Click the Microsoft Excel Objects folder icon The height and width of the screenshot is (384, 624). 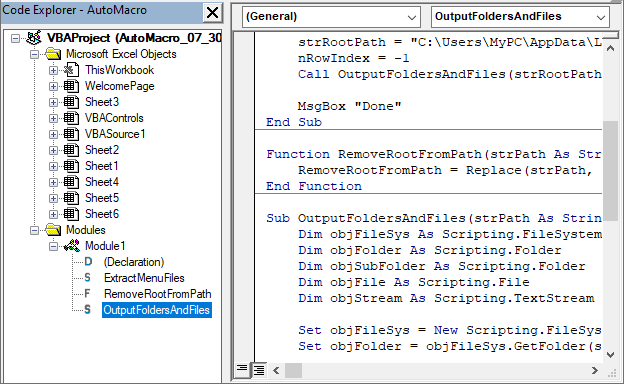click(53, 54)
